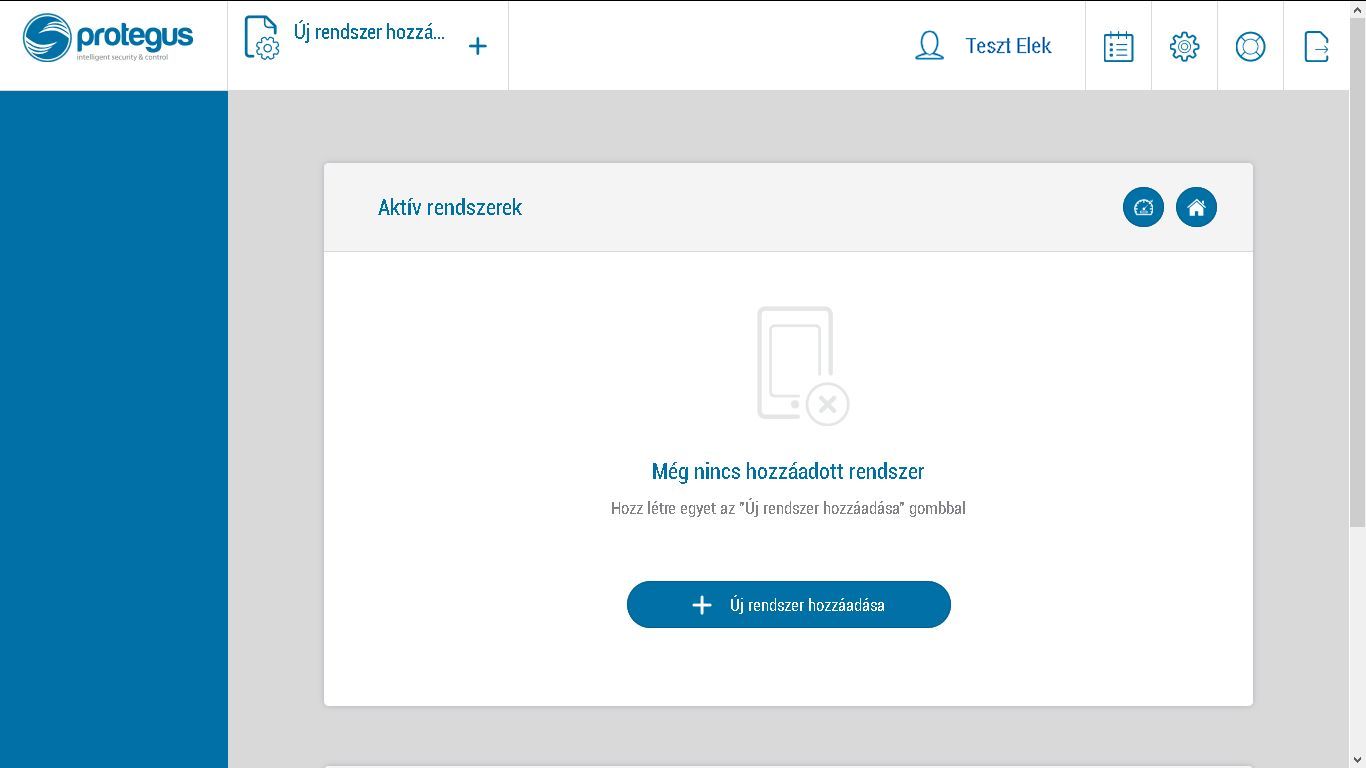
Task: Open the event log notebook icon
Action: (1117, 45)
